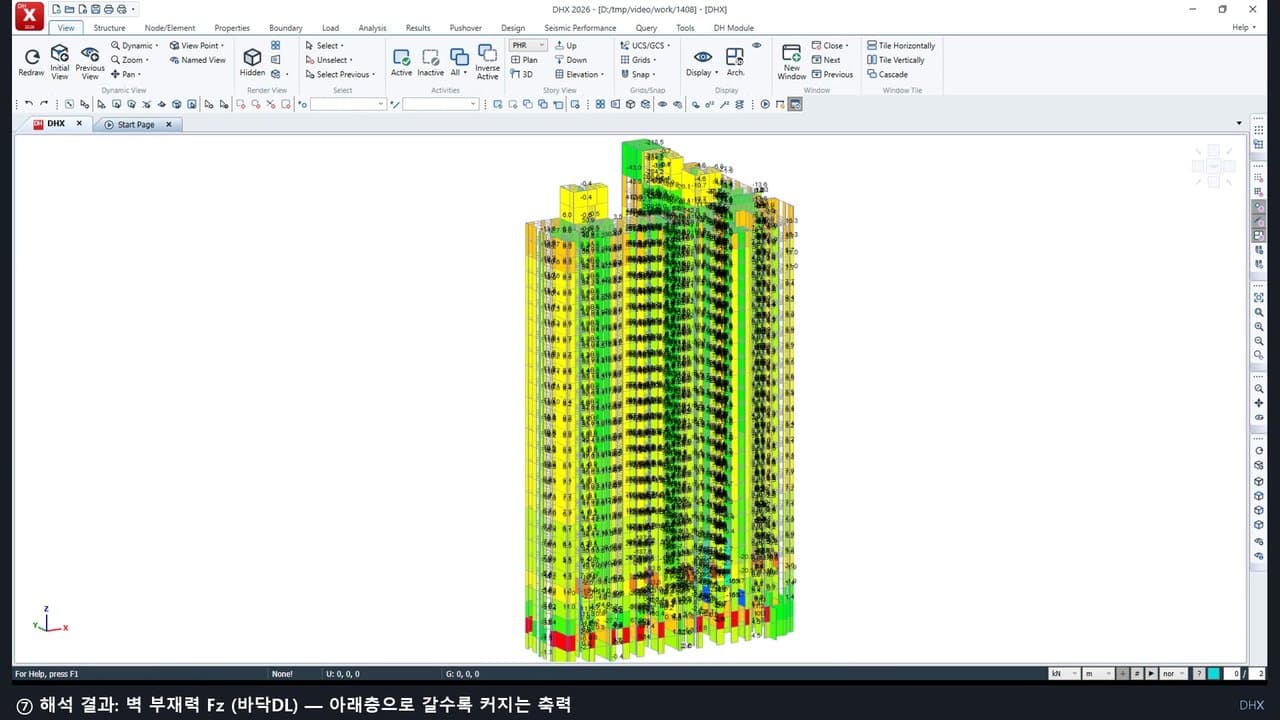The width and height of the screenshot is (1280, 720).
Task: Close the Start Page tab
Action: 168,124
